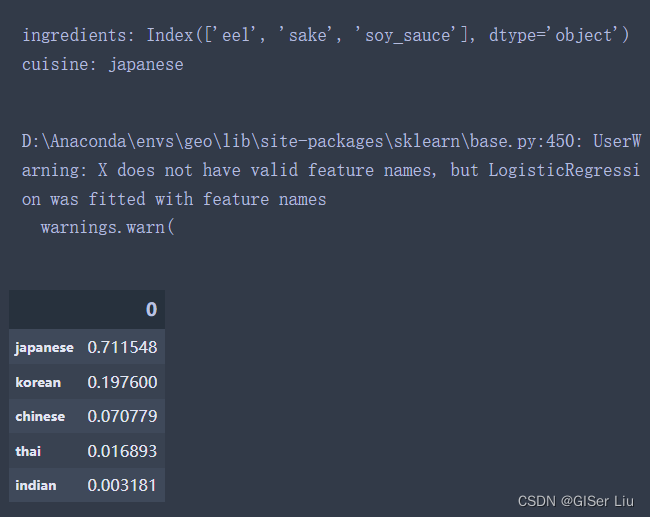Click the value 0.197600
650x517 pixels.
[122, 382]
